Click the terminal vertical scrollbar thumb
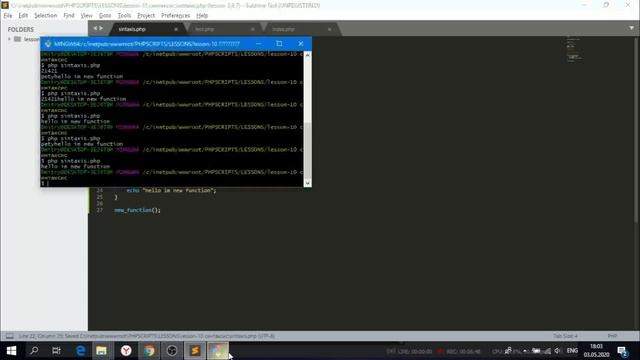 click(x=308, y=151)
